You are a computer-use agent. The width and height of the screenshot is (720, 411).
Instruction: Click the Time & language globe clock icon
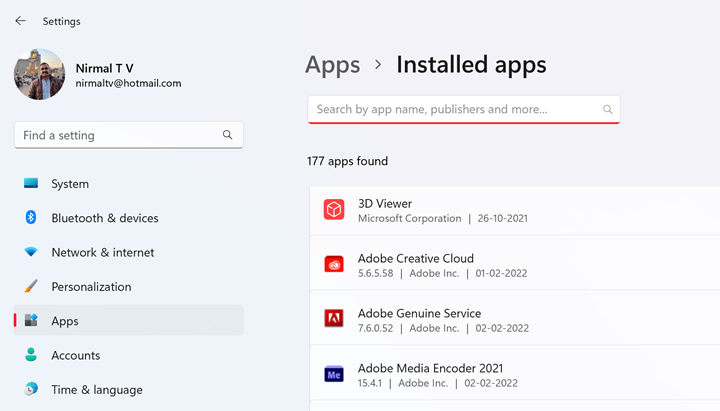(31, 389)
